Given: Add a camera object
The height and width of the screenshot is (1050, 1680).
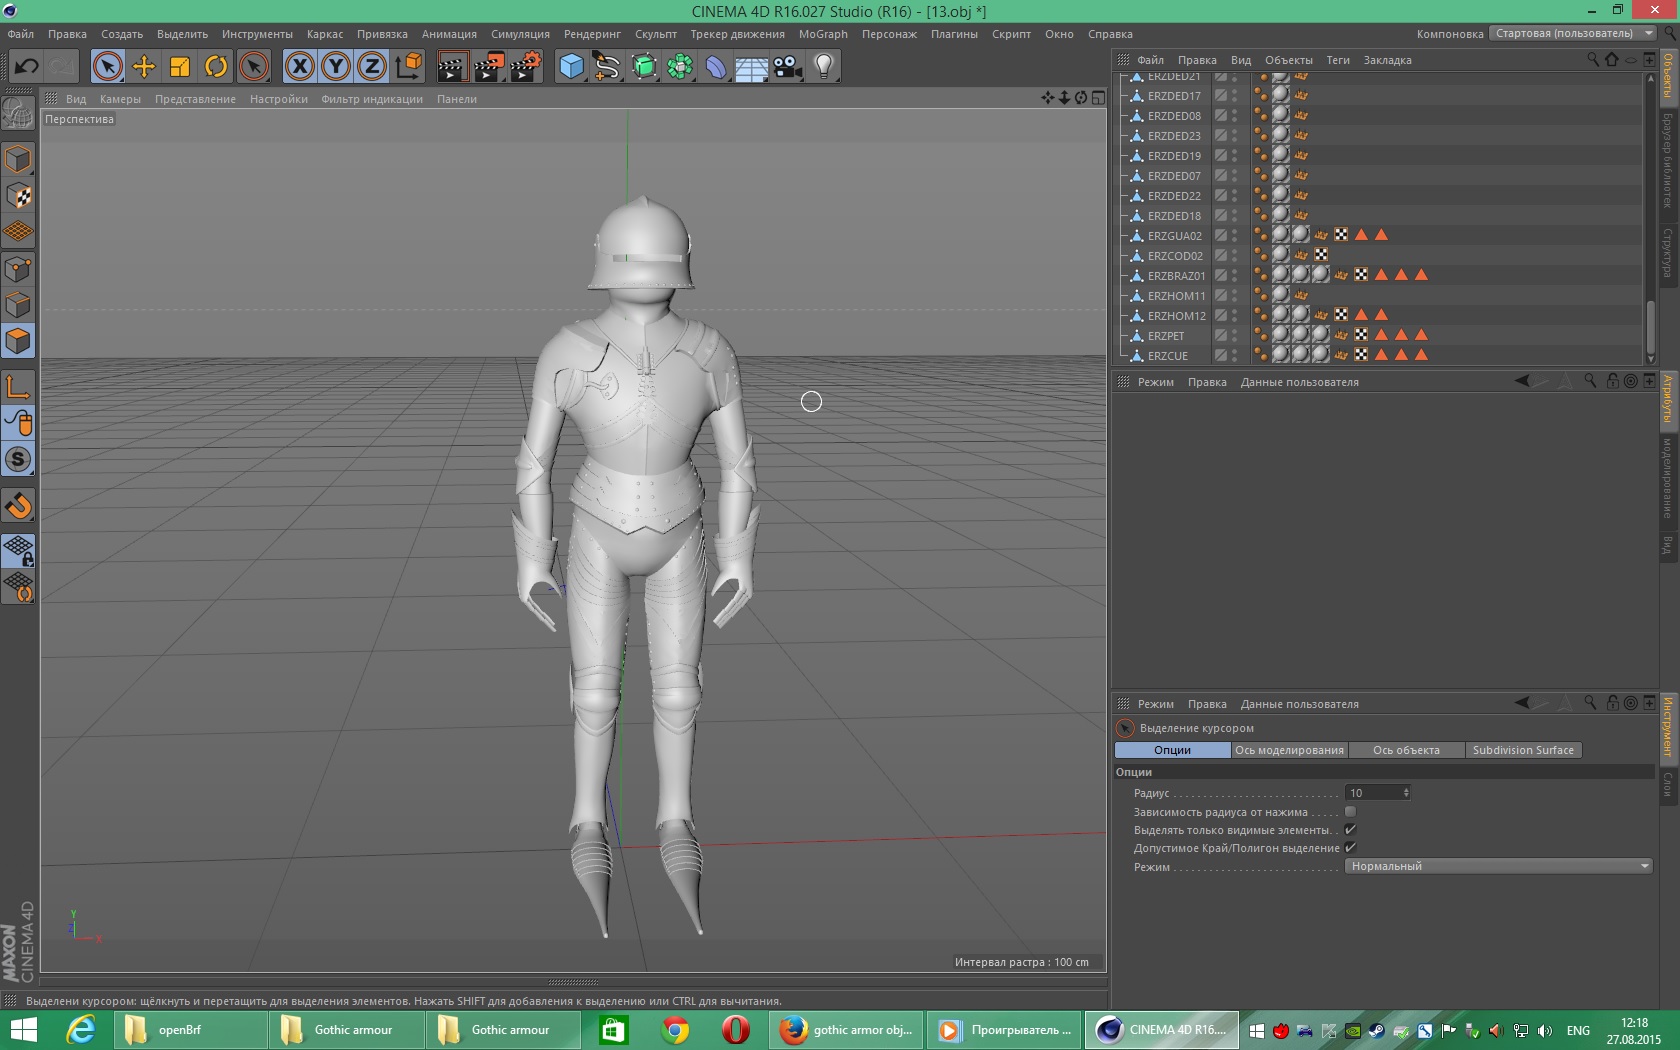Looking at the screenshot, I should click(x=787, y=67).
